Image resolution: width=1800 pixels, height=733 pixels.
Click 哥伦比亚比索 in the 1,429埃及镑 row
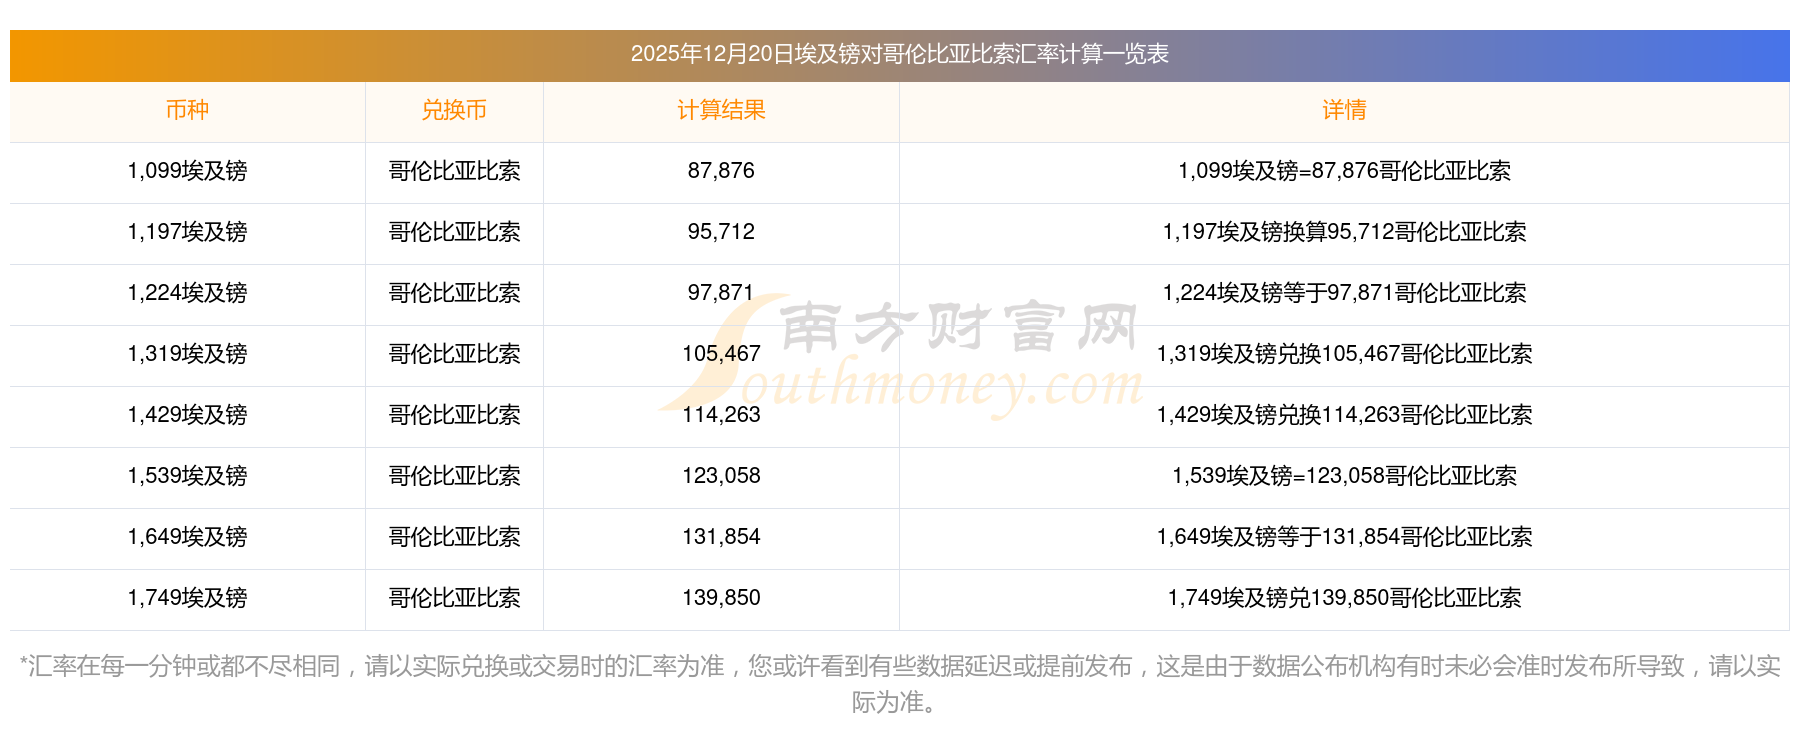(454, 415)
